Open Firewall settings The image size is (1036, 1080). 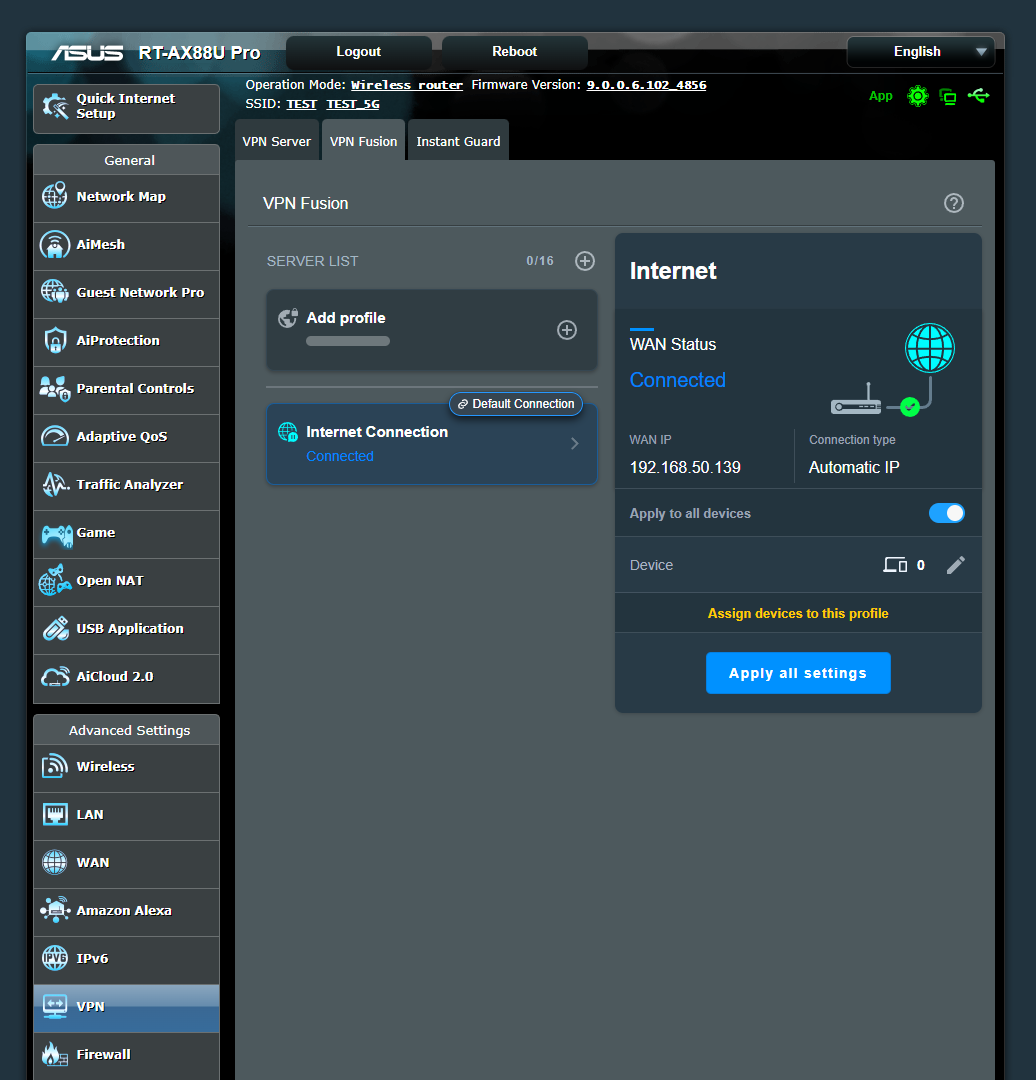[126, 1056]
